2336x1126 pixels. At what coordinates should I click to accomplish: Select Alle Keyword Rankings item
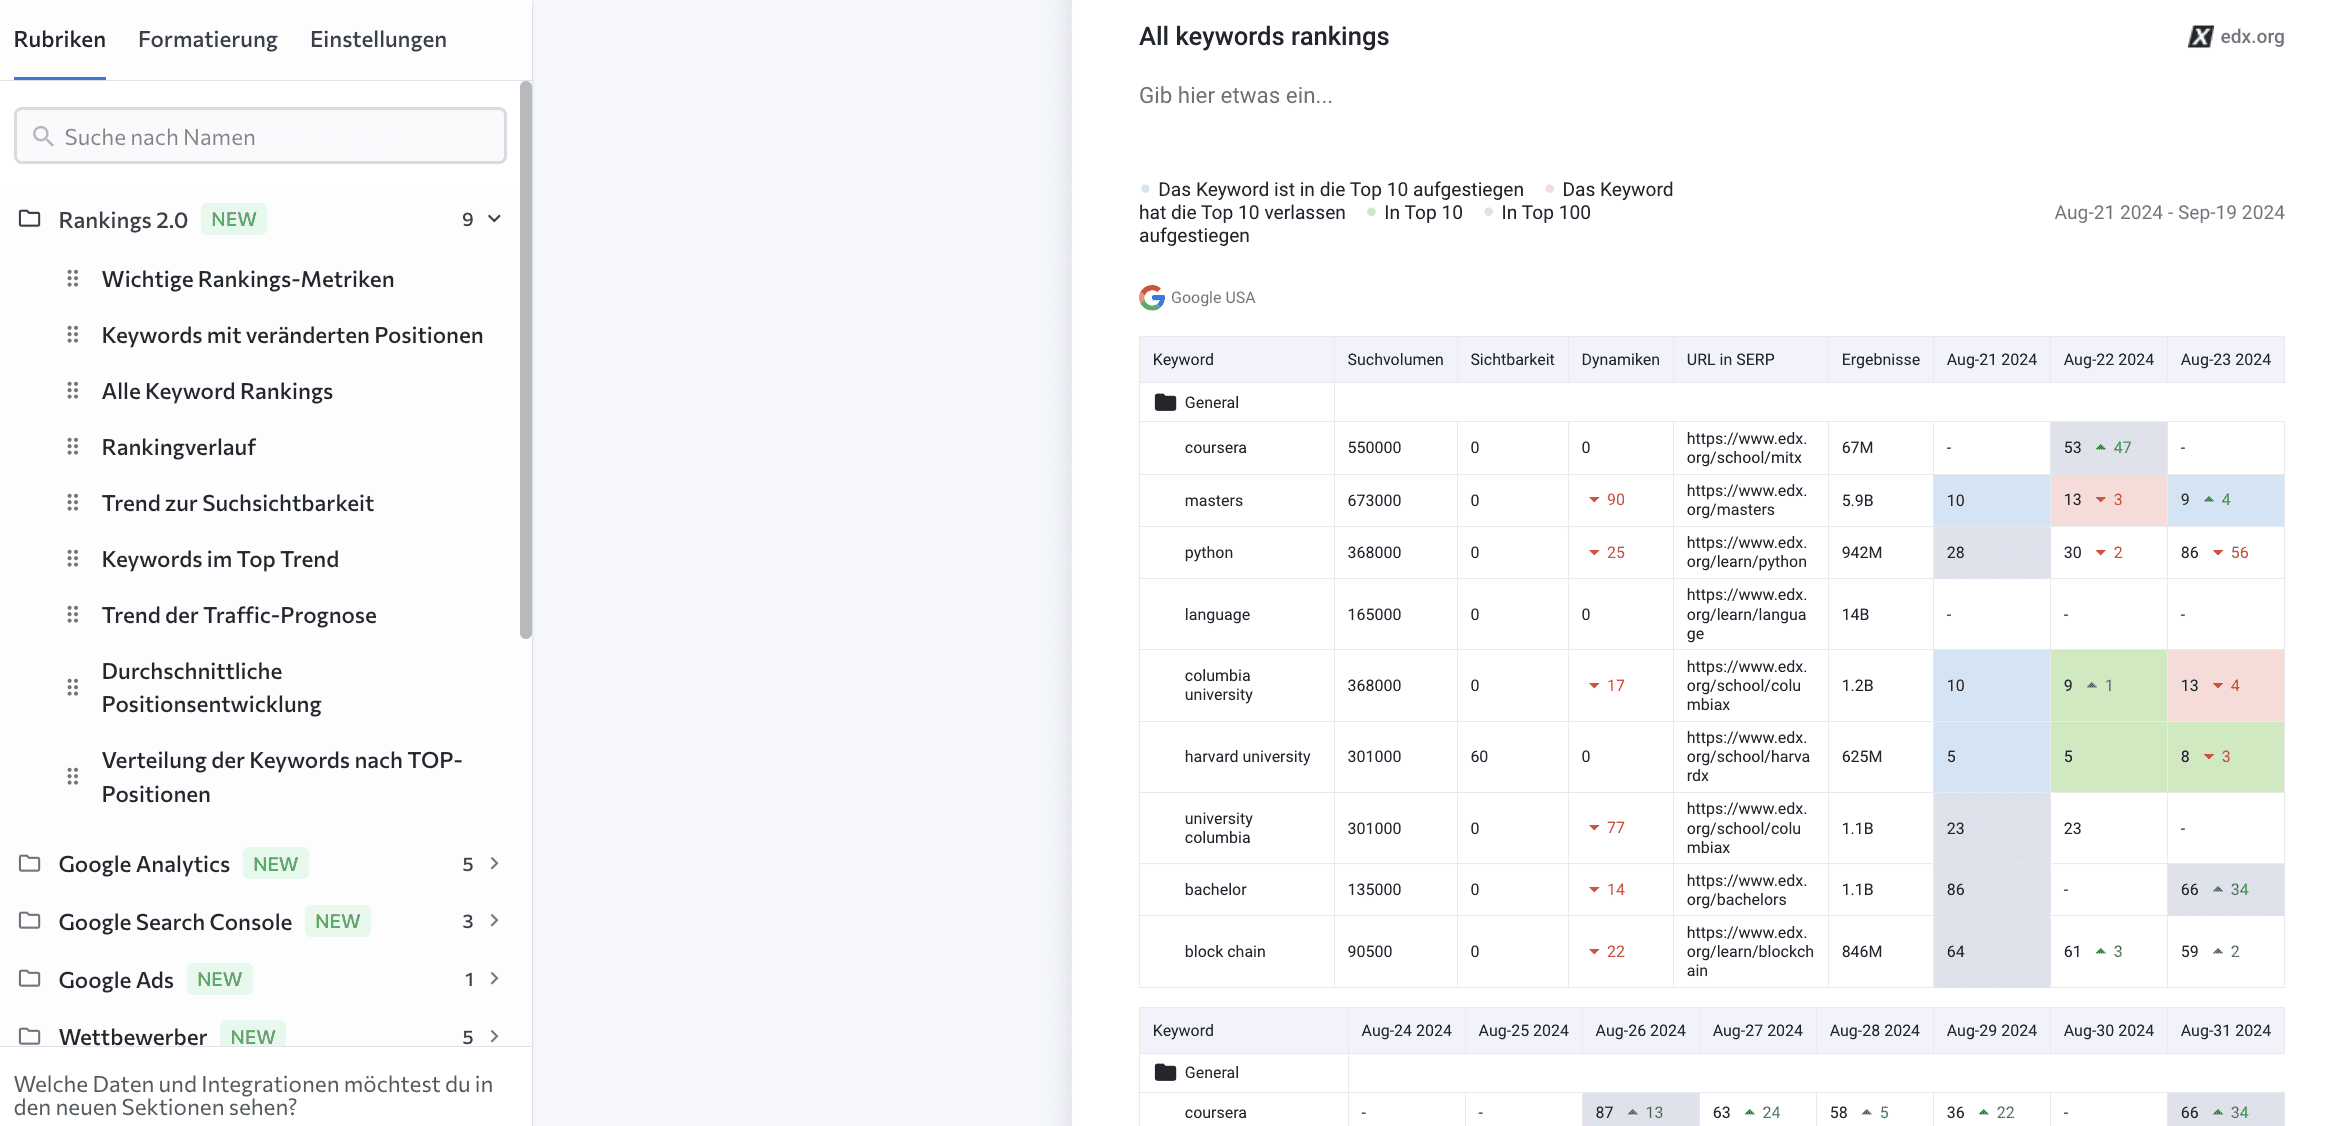pyautogui.click(x=217, y=391)
